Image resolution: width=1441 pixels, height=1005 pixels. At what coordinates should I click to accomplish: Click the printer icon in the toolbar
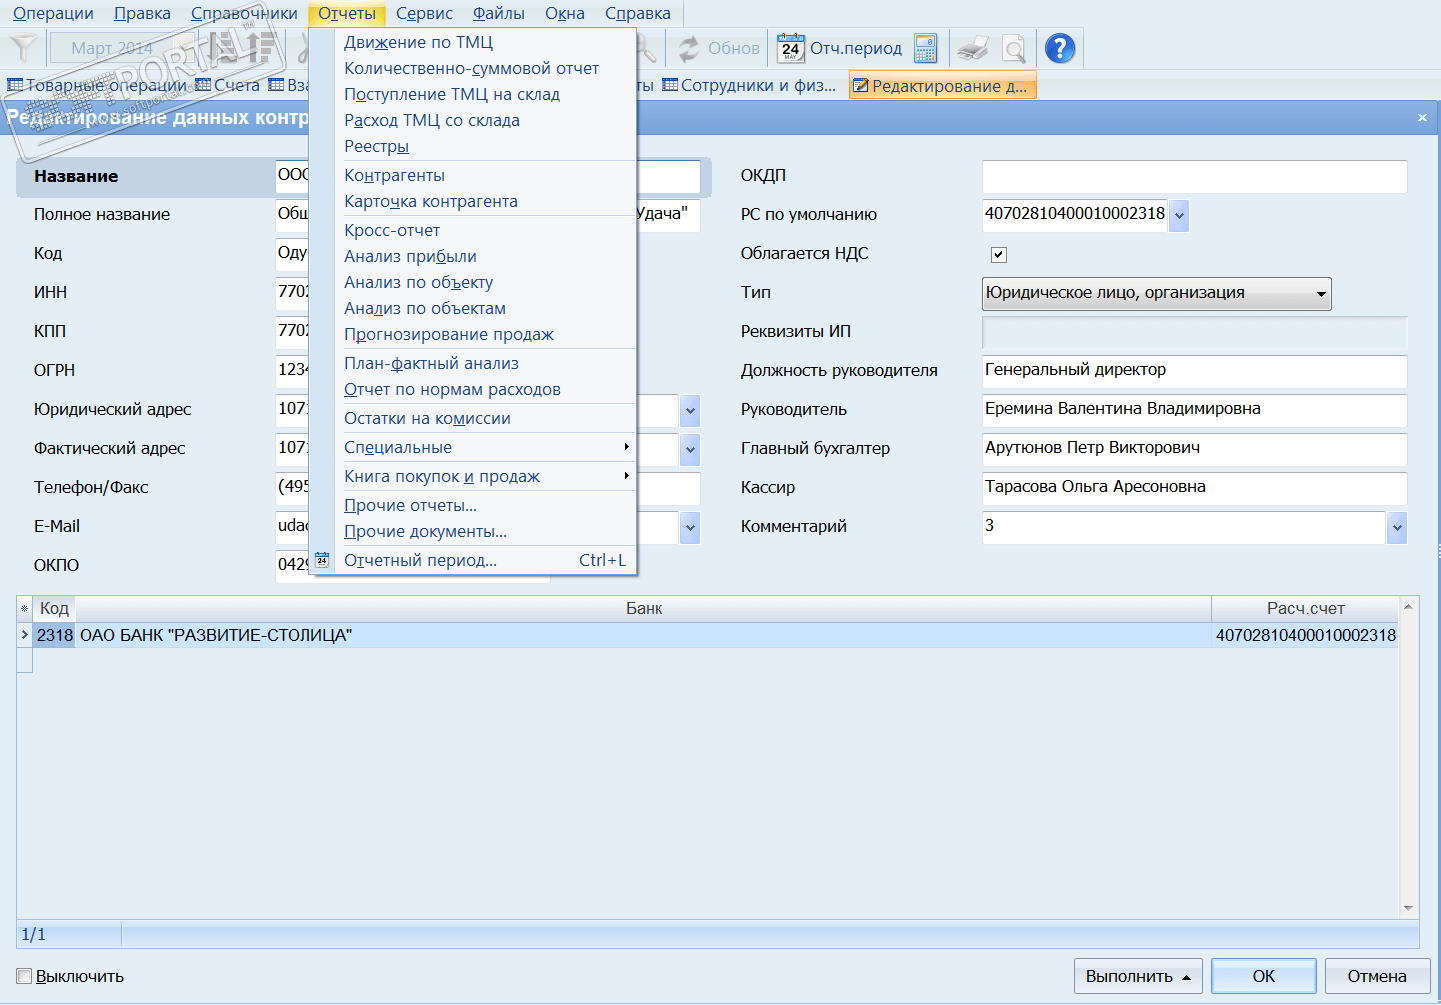[973, 48]
